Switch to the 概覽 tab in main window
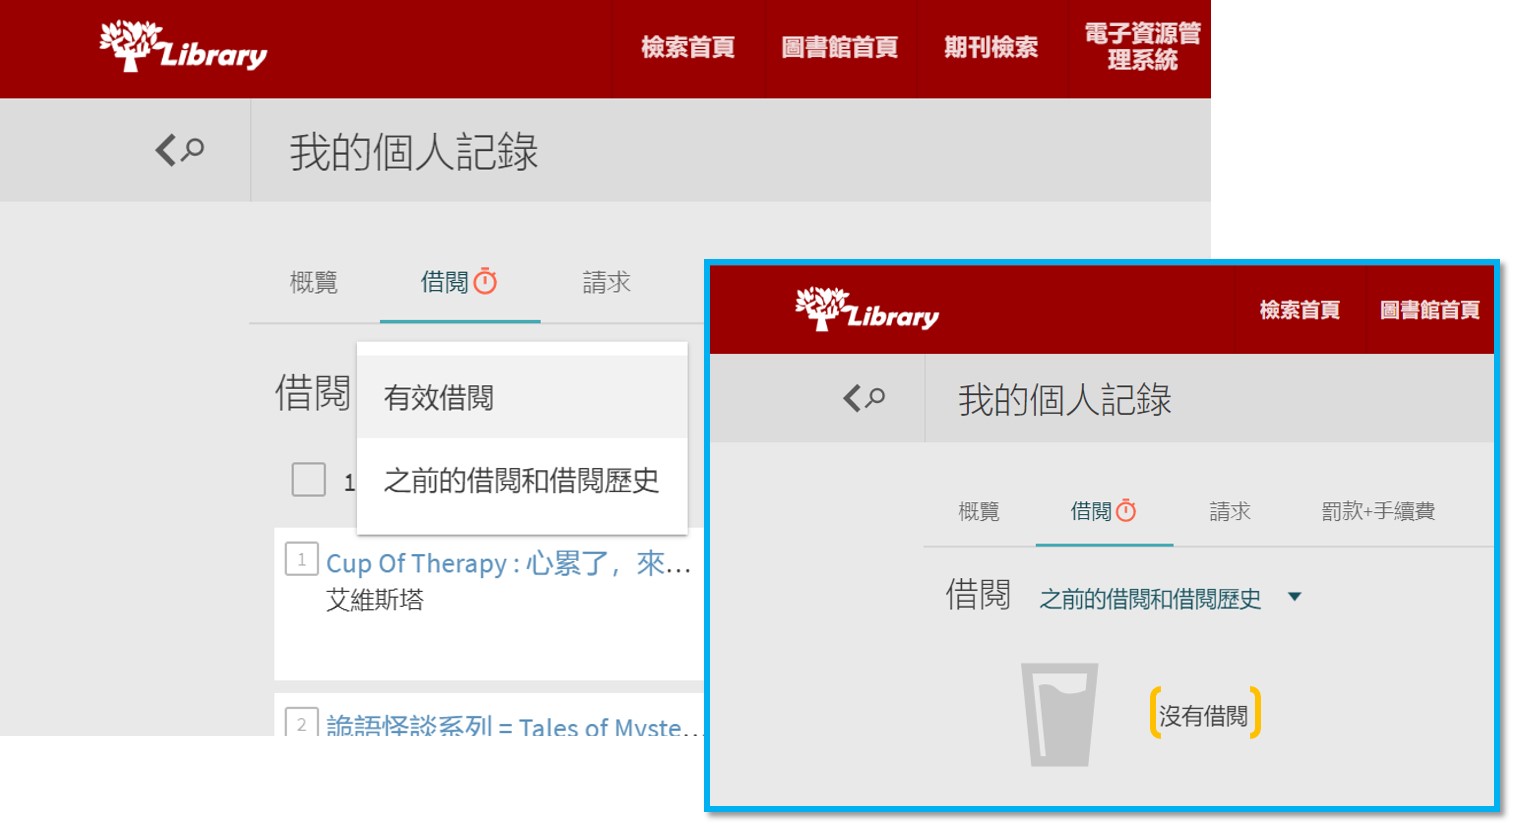Screen dimensions: 1513x825 [x=314, y=283]
